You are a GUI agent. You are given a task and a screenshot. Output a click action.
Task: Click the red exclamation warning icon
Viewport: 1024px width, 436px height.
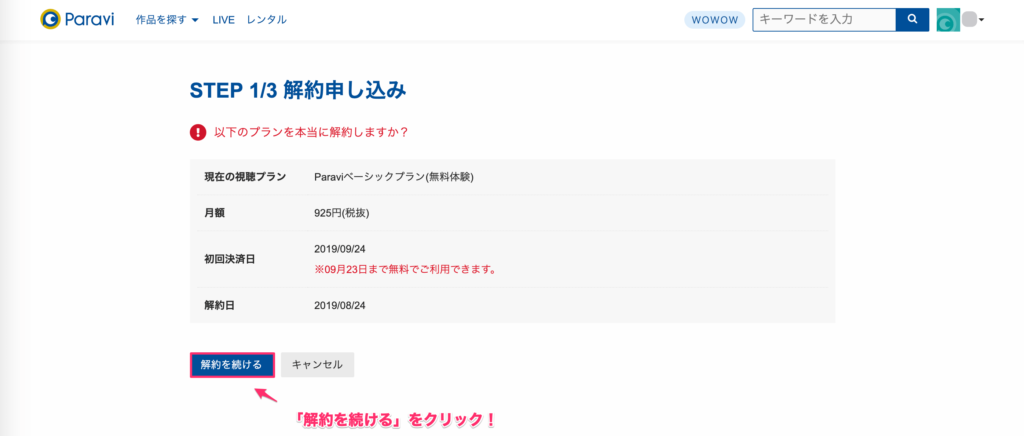[198, 132]
